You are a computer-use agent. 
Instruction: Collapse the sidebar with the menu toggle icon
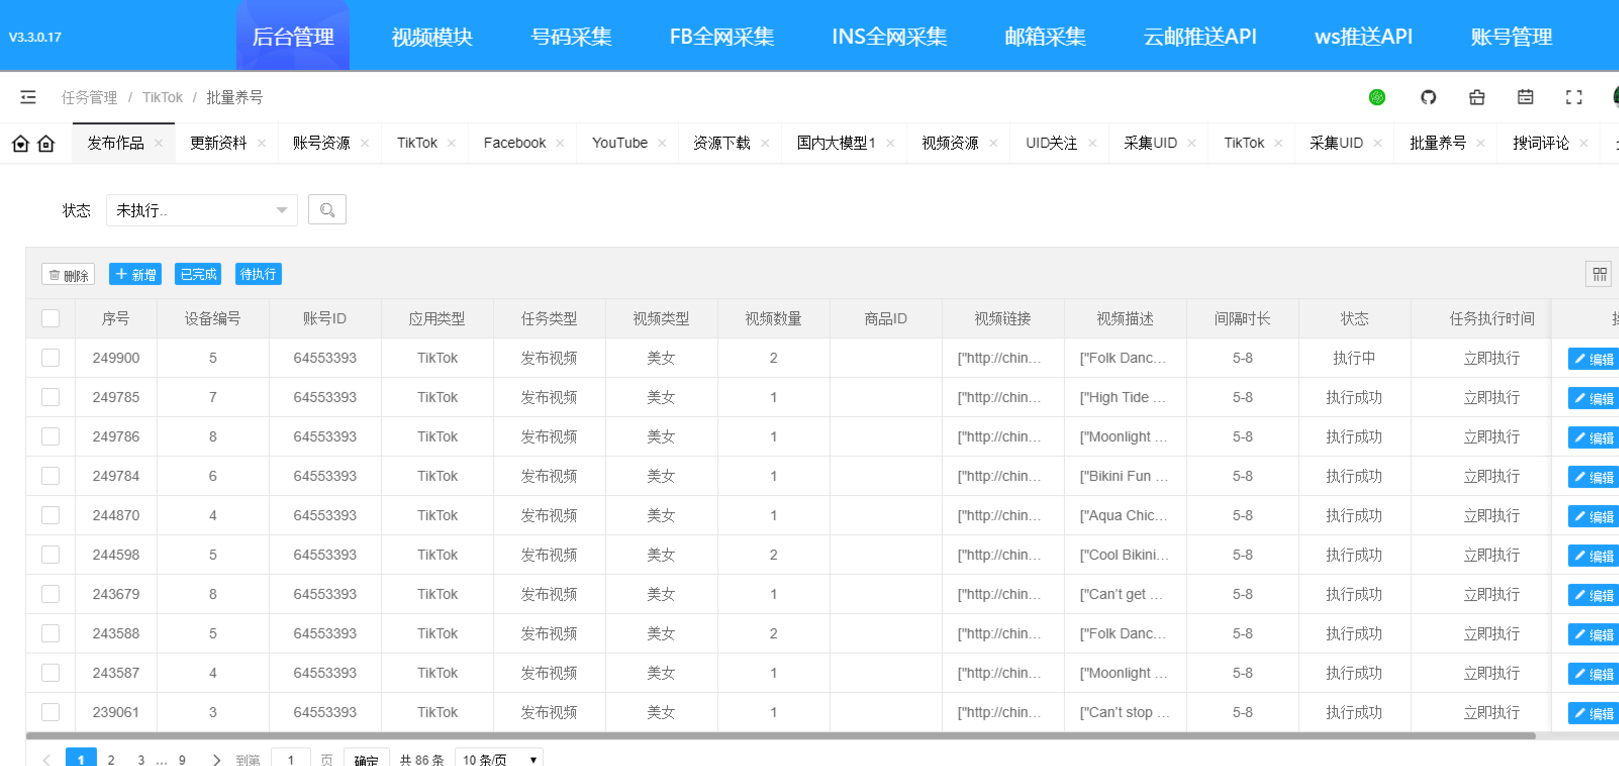[x=28, y=97]
